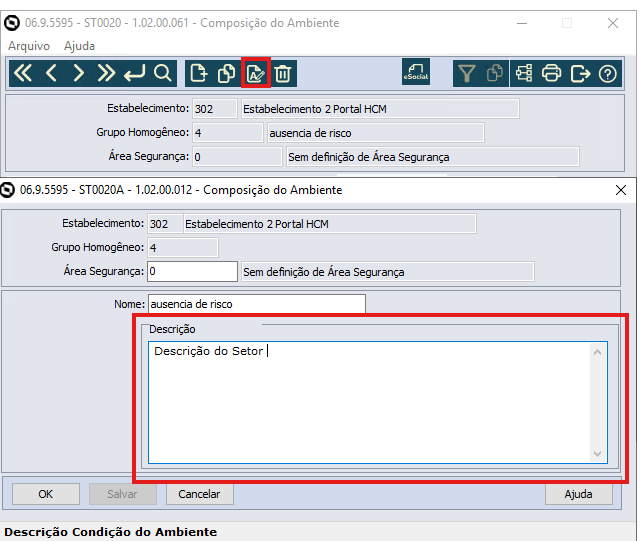Confirm with the OK button
640x541 pixels.
tap(46, 494)
